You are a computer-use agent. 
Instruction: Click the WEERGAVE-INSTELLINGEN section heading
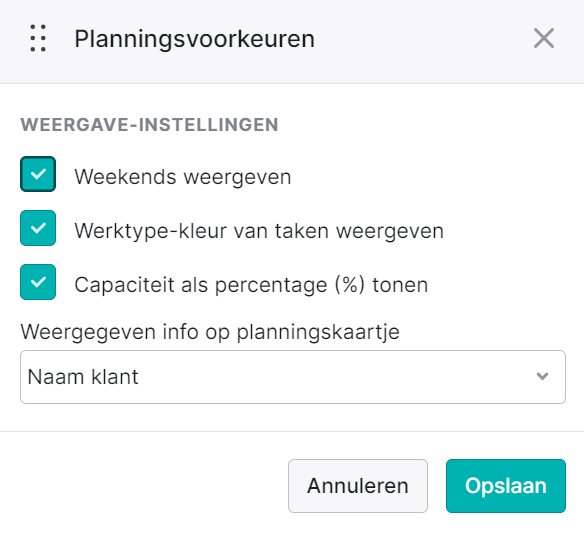[x=149, y=124]
